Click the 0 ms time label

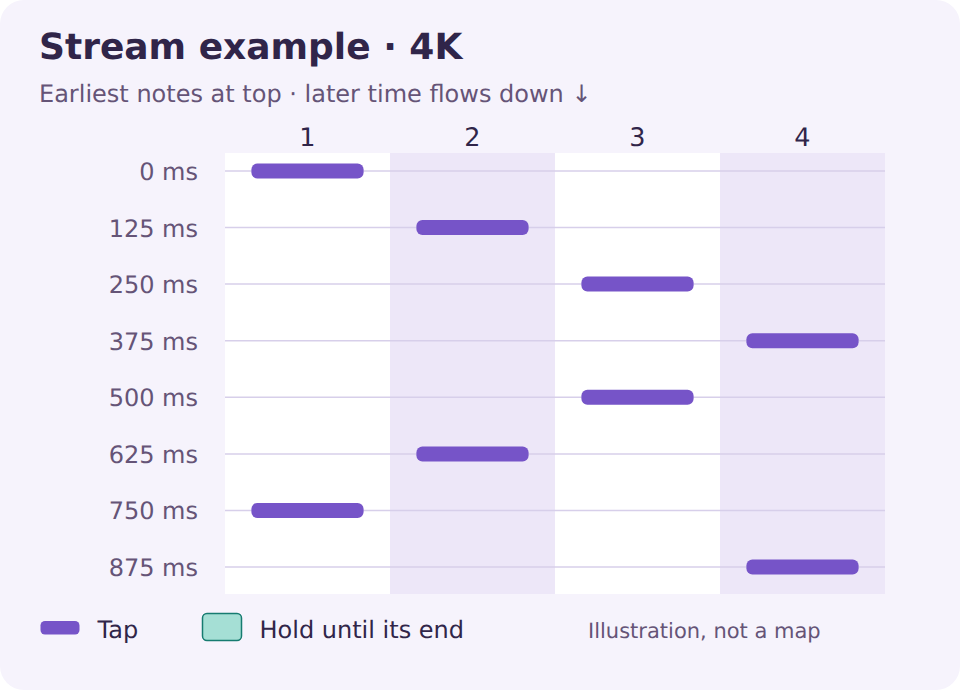[x=168, y=171]
